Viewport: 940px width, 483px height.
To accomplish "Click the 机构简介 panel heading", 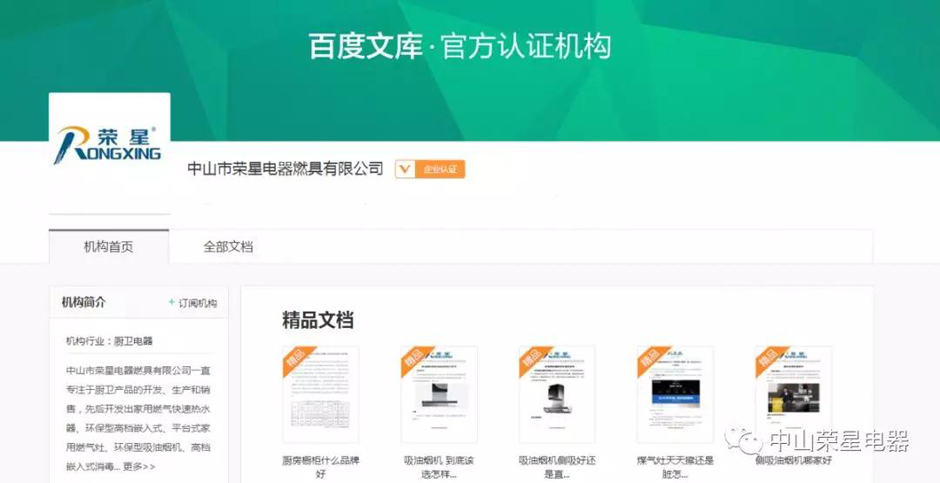I will tap(83, 302).
